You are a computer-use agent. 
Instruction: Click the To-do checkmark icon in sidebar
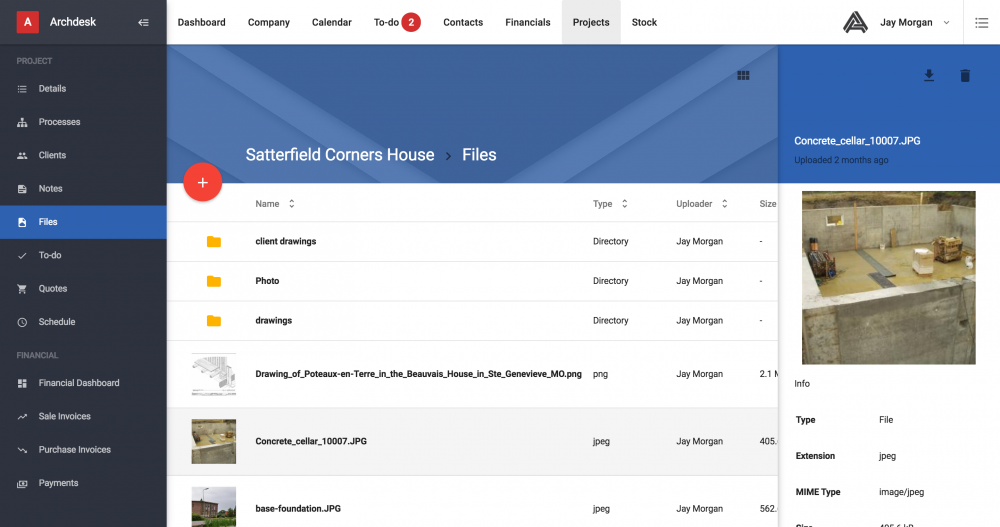pyautogui.click(x=22, y=255)
